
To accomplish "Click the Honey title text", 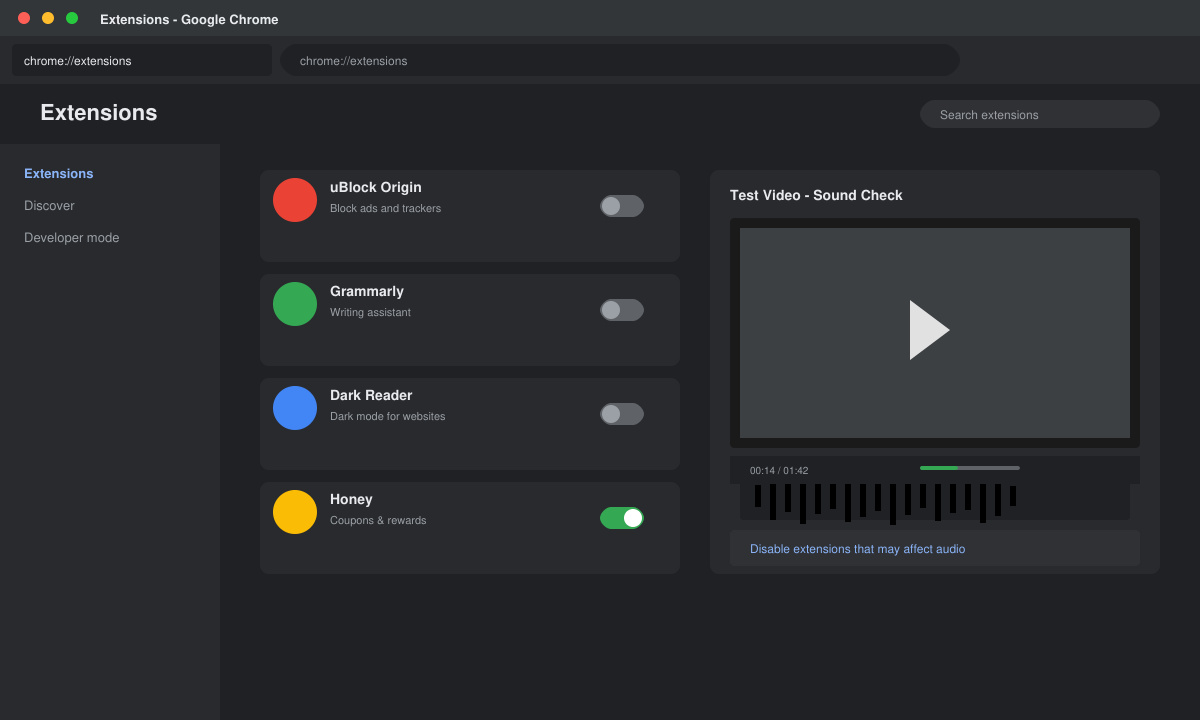I will click(351, 499).
